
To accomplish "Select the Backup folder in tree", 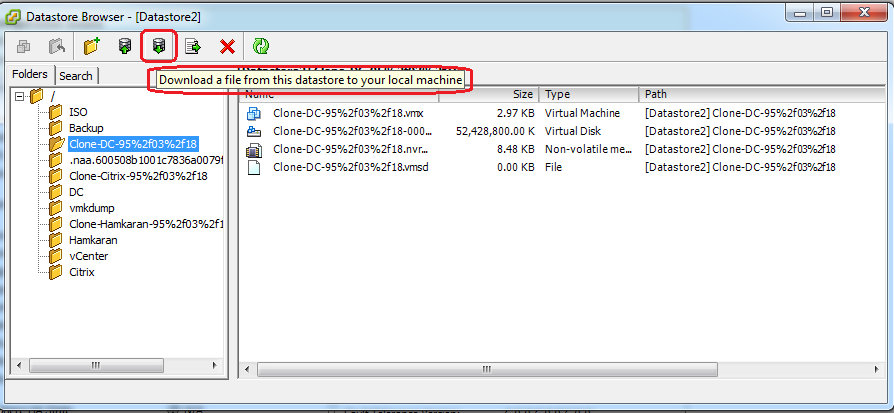I will click(x=86, y=128).
